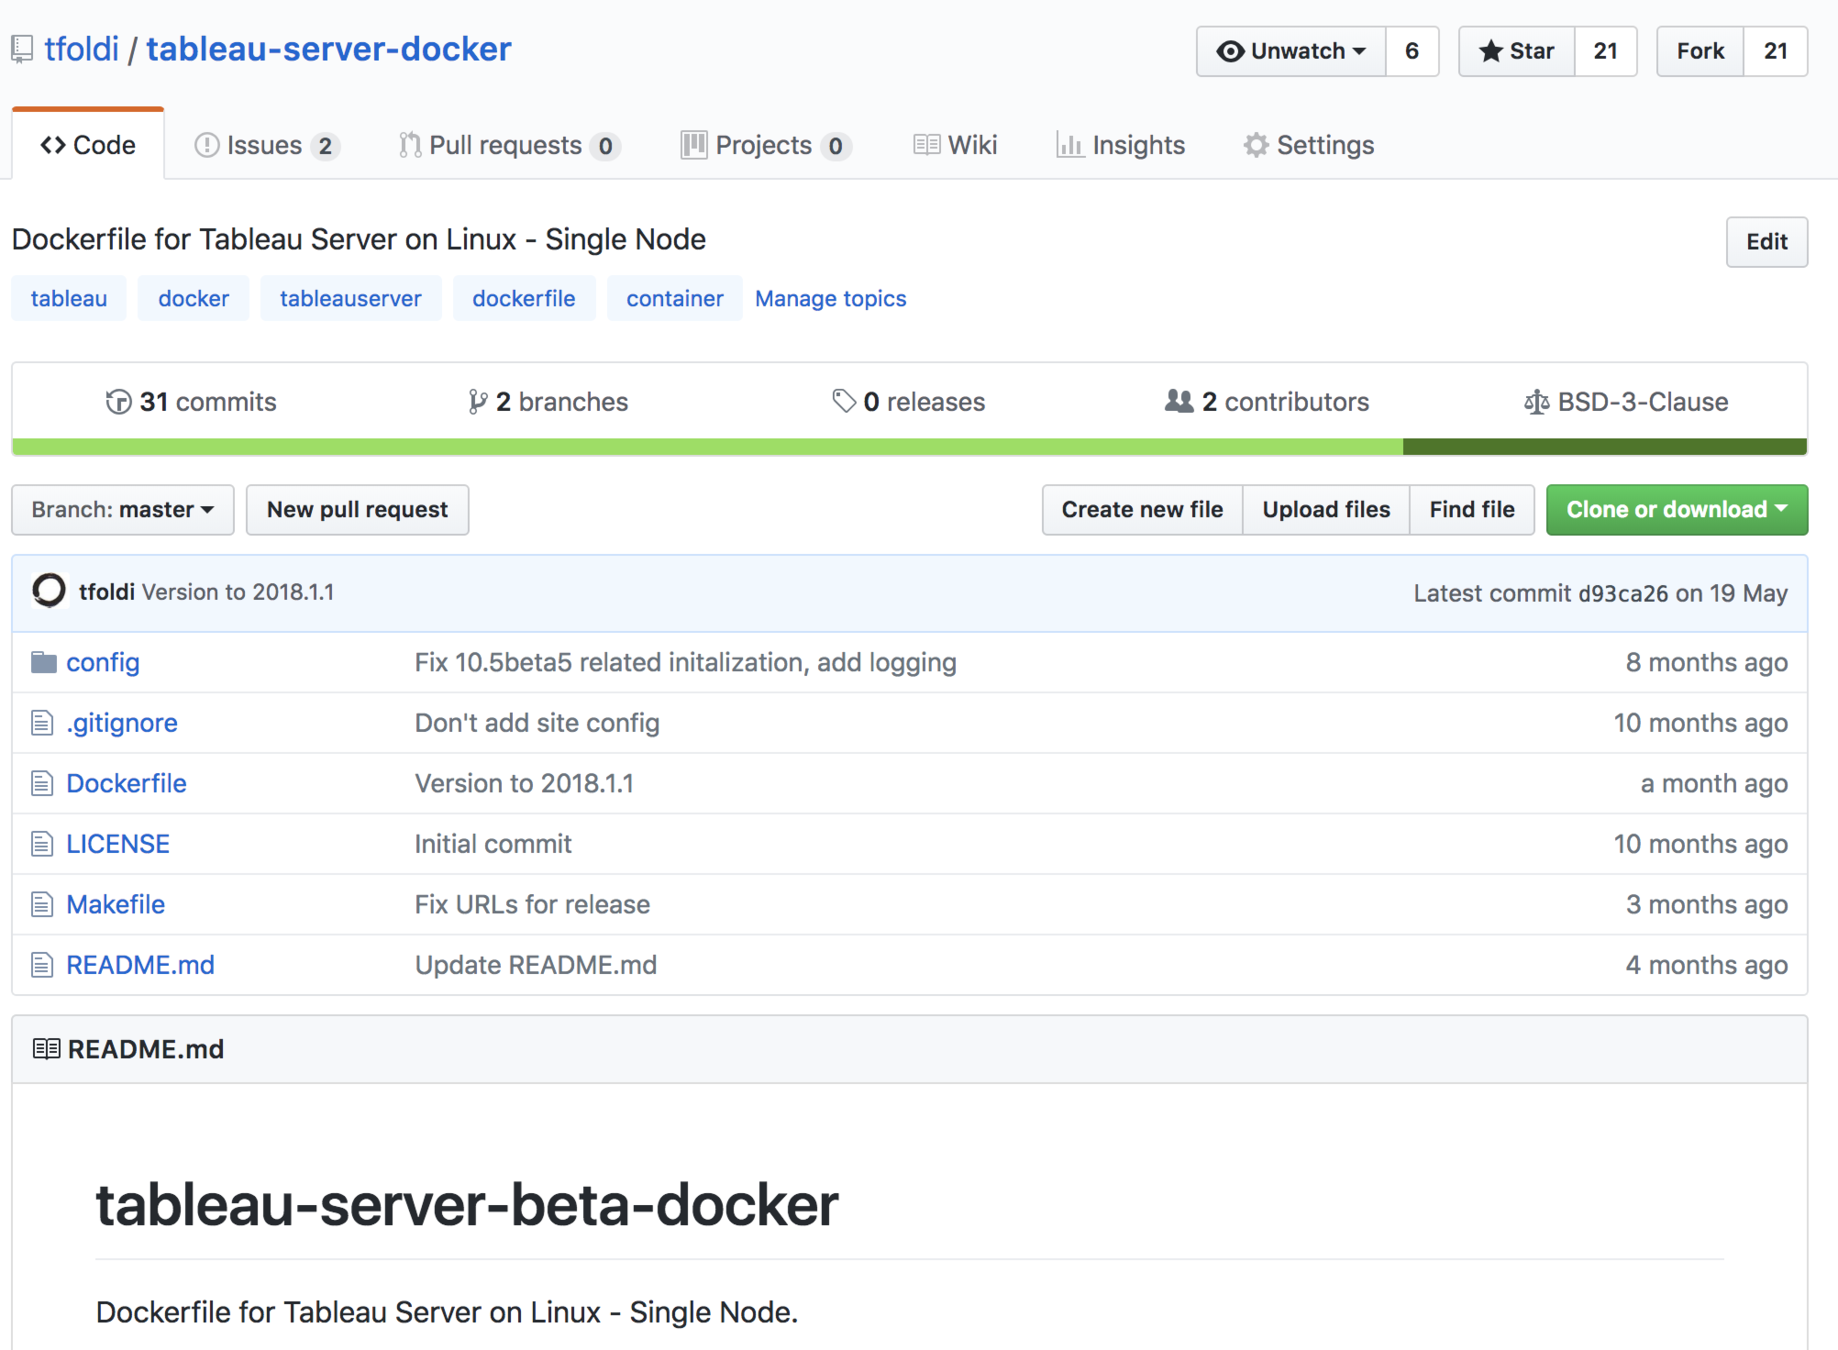Select the container topic tag

tap(675, 298)
